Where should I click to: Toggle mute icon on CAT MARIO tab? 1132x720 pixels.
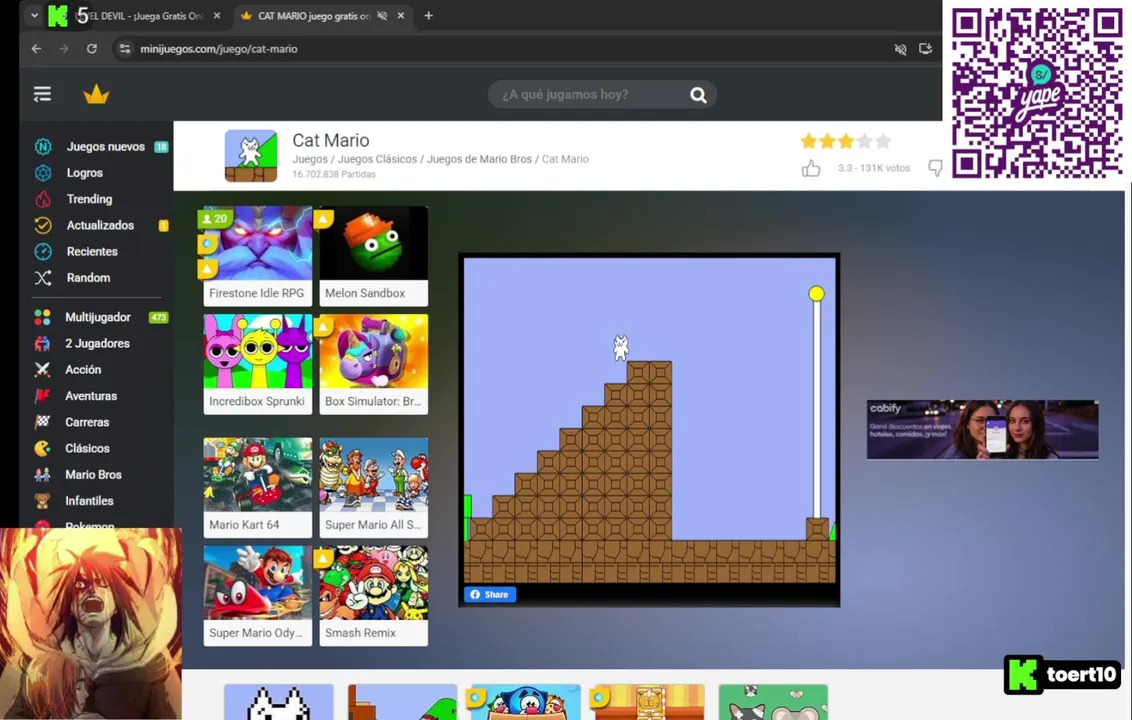pyautogui.click(x=382, y=15)
